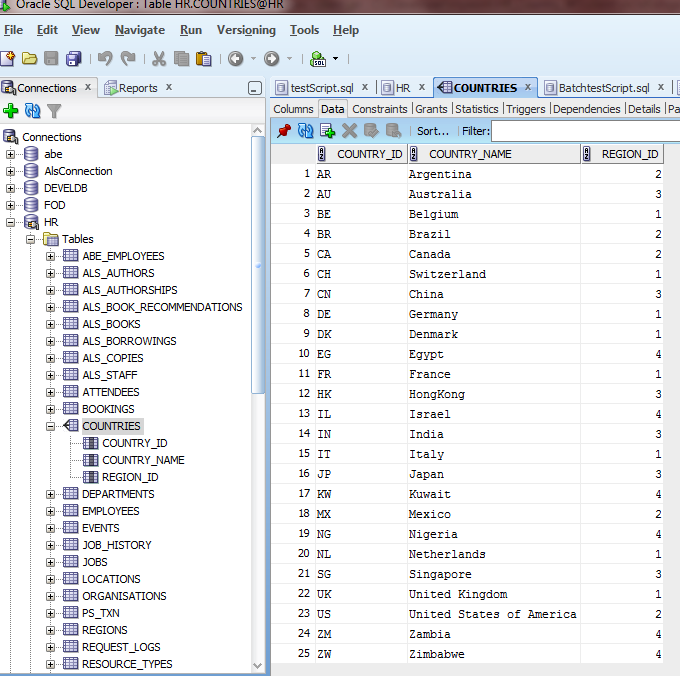
Task: Collapse the COUNTRIES table node
Action: pyautogui.click(x=51, y=426)
